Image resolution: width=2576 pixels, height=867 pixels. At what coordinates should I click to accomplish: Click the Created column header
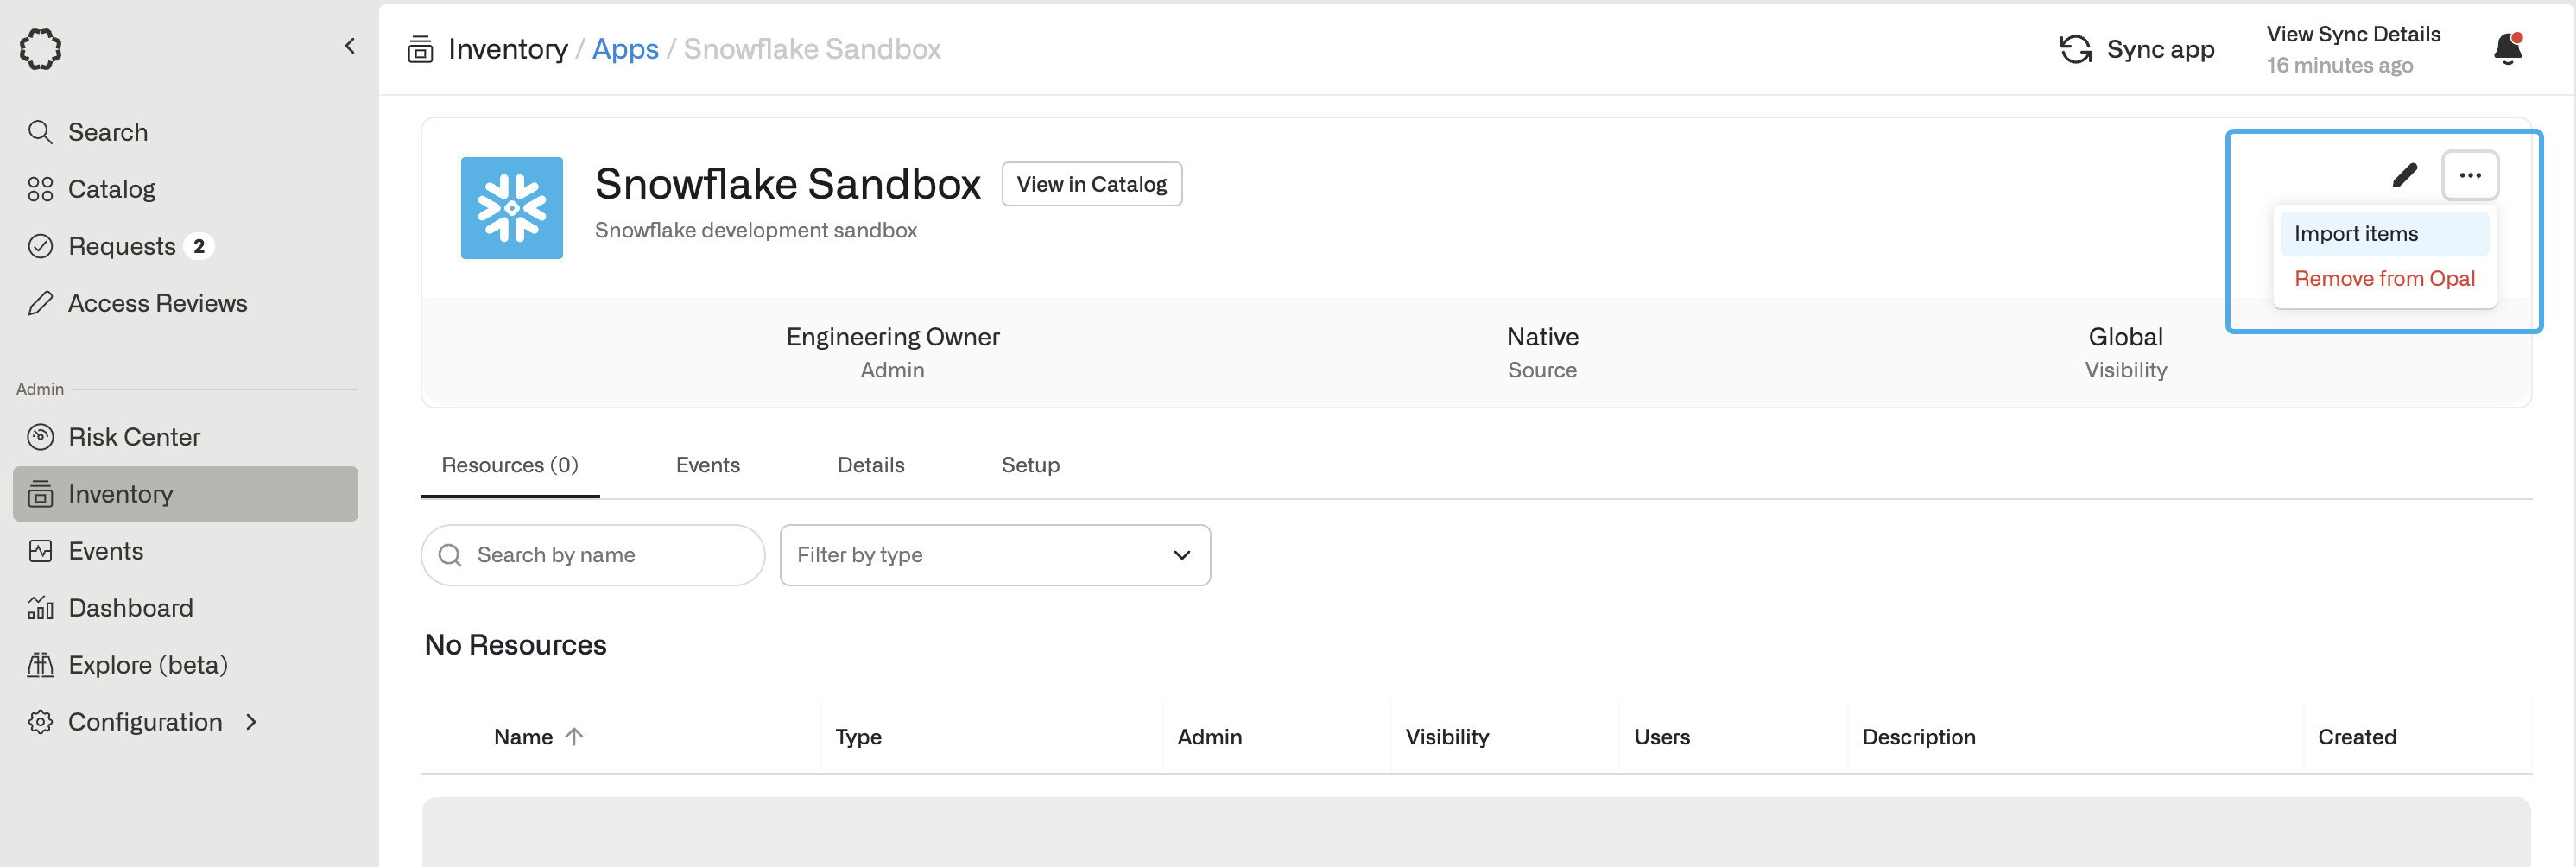(x=2357, y=737)
